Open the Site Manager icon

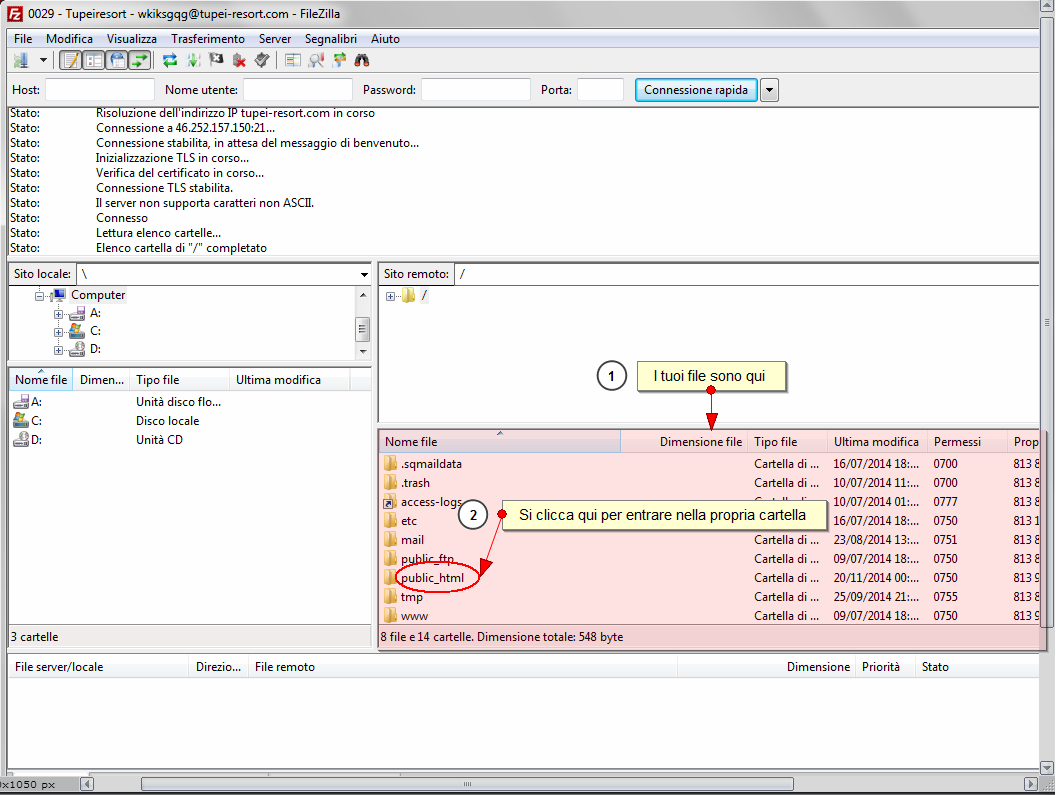(x=21, y=60)
